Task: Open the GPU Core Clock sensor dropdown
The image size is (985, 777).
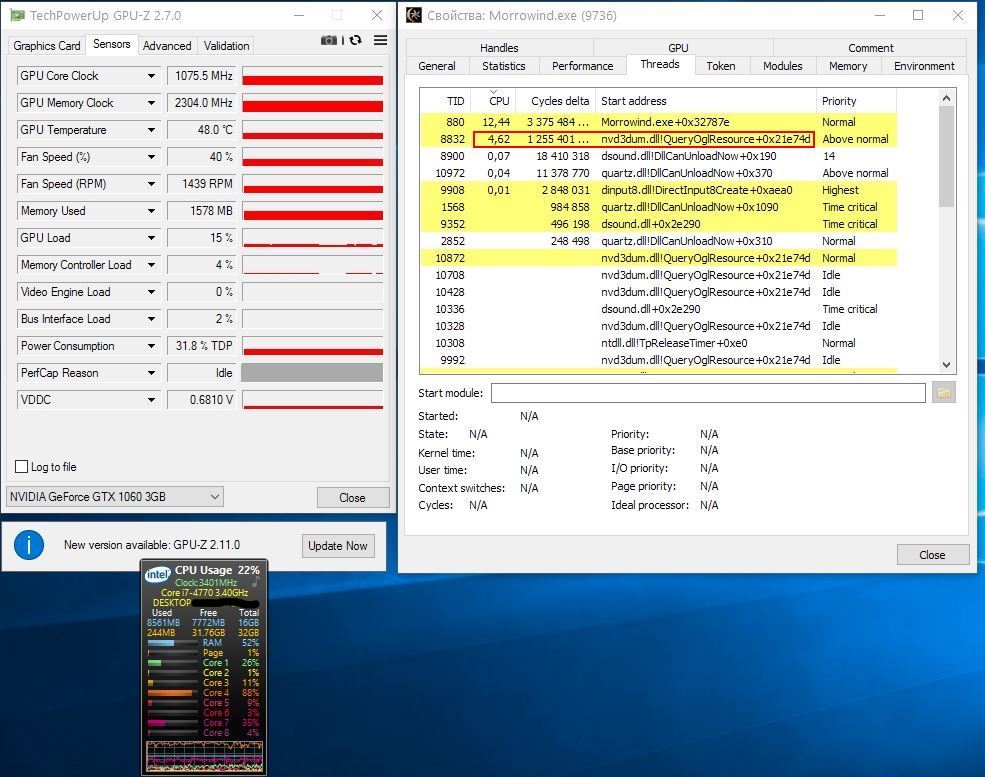Action: tap(151, 76)
